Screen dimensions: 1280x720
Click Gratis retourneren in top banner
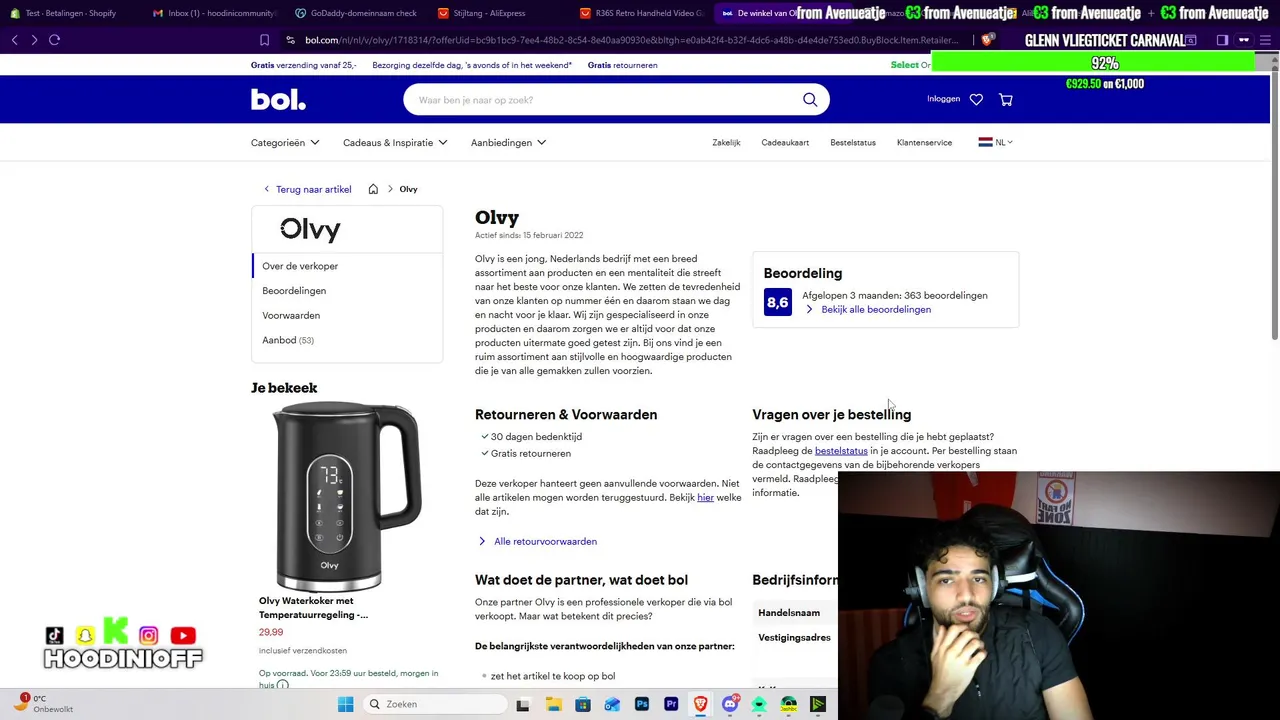[622, 65]
